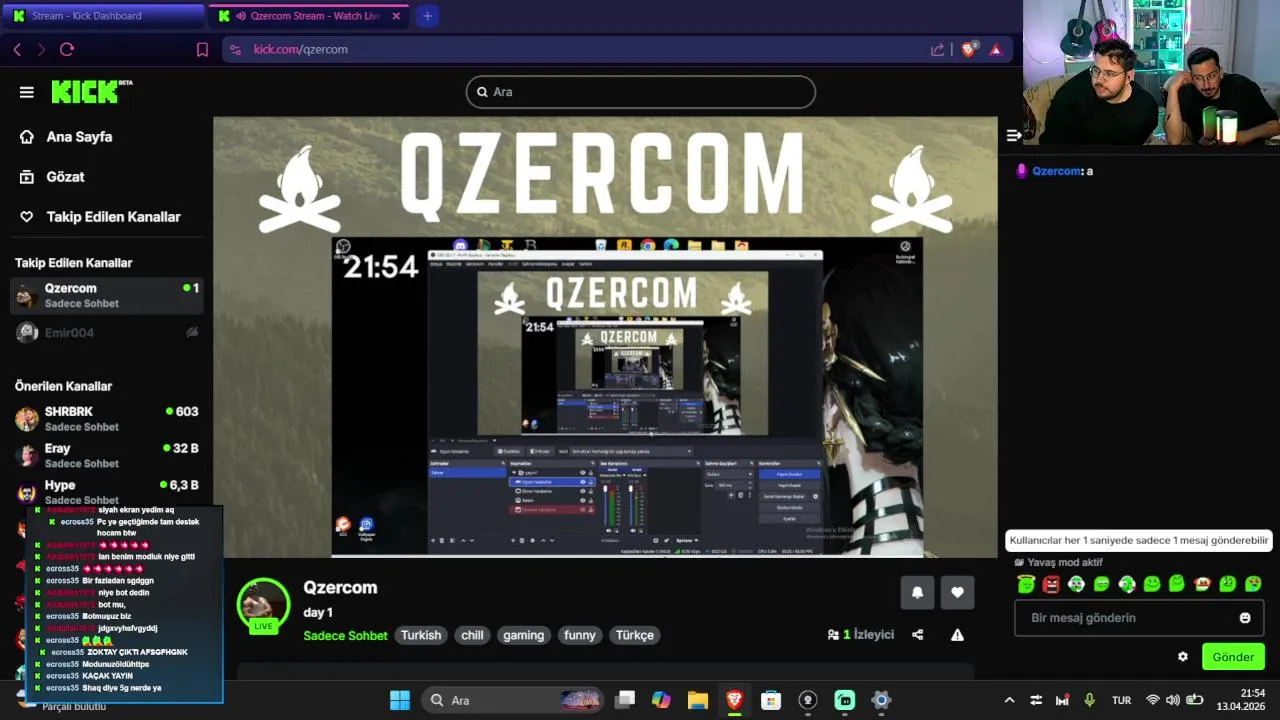Toggle following with the heart button
Image resolution: width=1280 pixels, height=720 pixels.
point(957,592)
